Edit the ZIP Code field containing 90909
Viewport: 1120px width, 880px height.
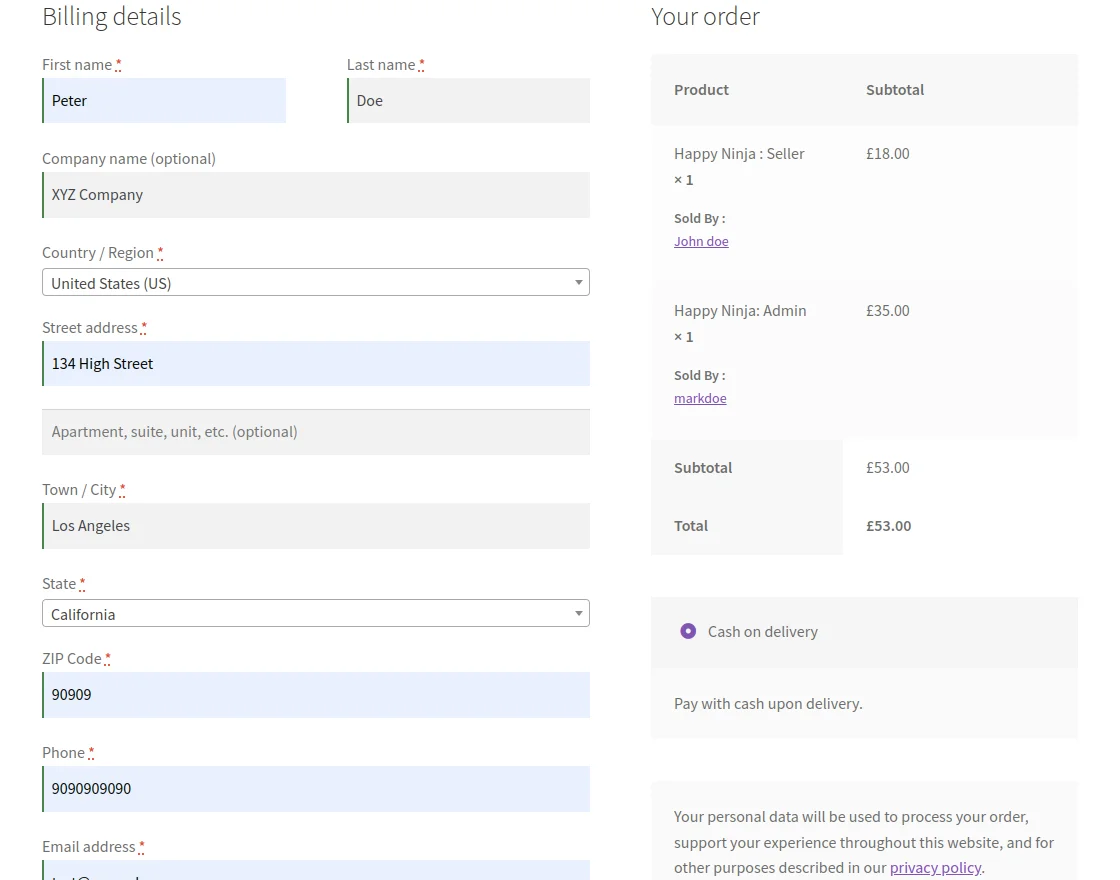[315, 694]
